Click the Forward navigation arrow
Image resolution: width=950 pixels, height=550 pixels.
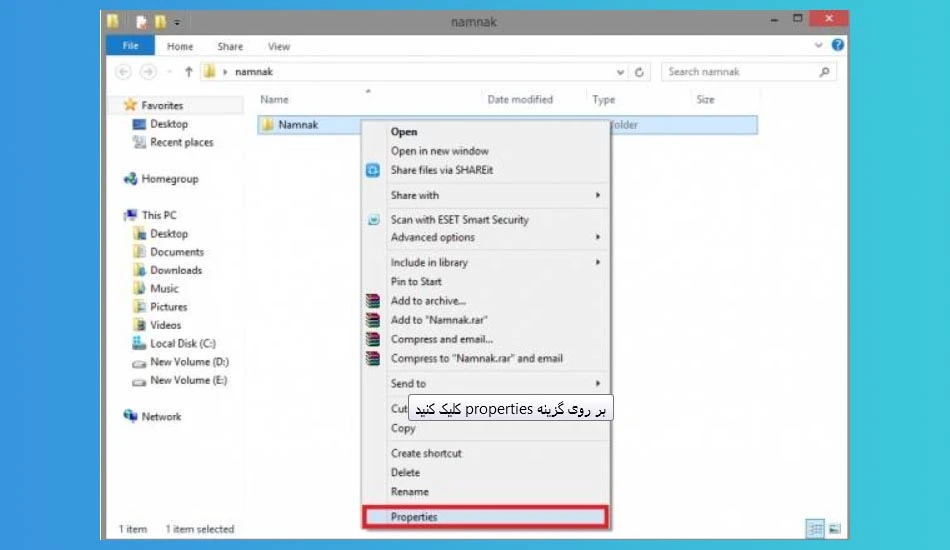pyautogui.click(x=148, y=71)
